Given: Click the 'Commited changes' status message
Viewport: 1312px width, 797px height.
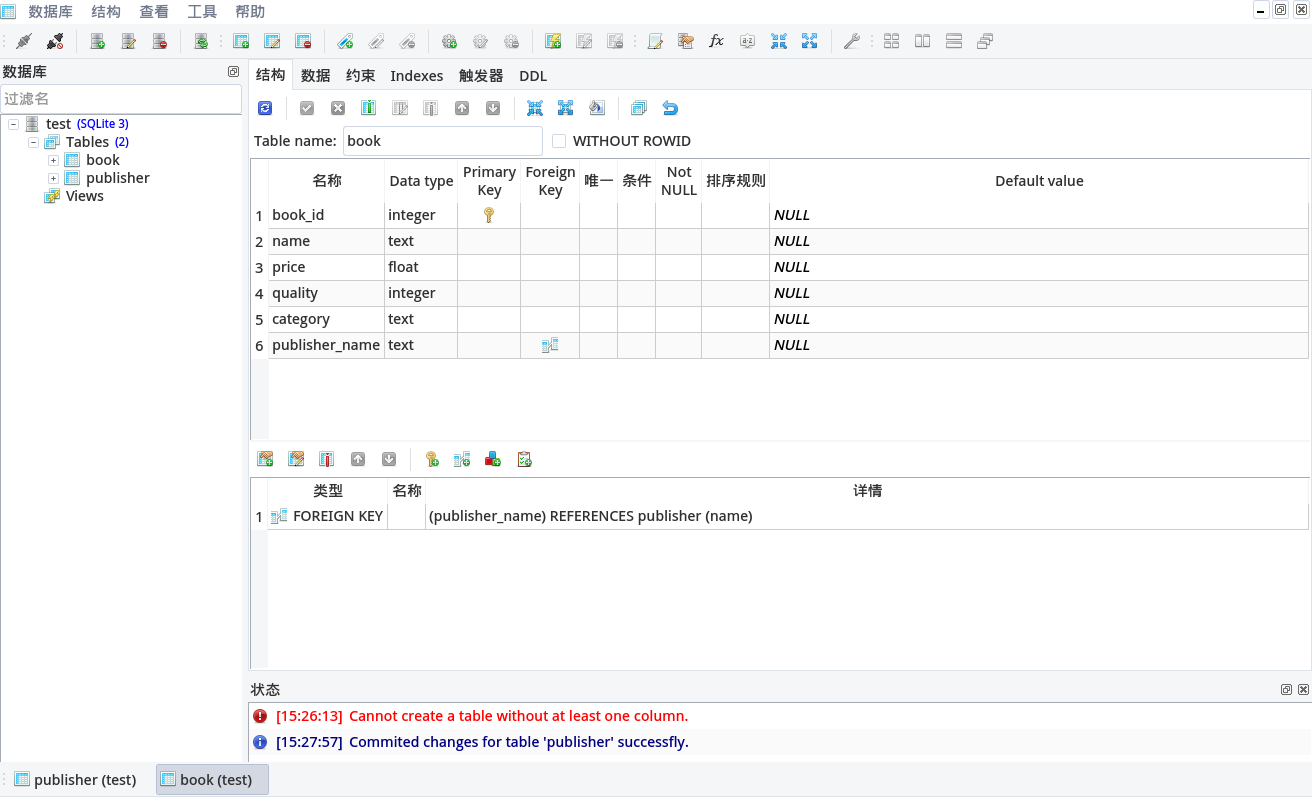Looking at the screenshot, I should 519,742.
